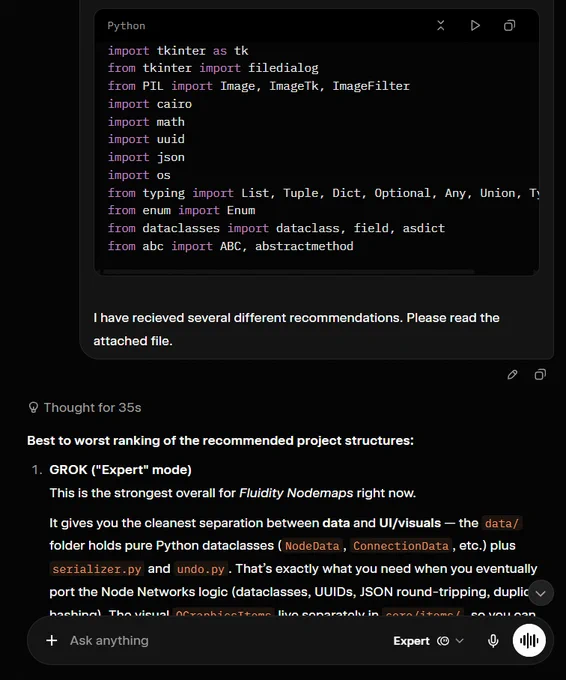Open the Expert mode selector dropdown
This screenshot has height=680, width=566.
coord(429,641)
